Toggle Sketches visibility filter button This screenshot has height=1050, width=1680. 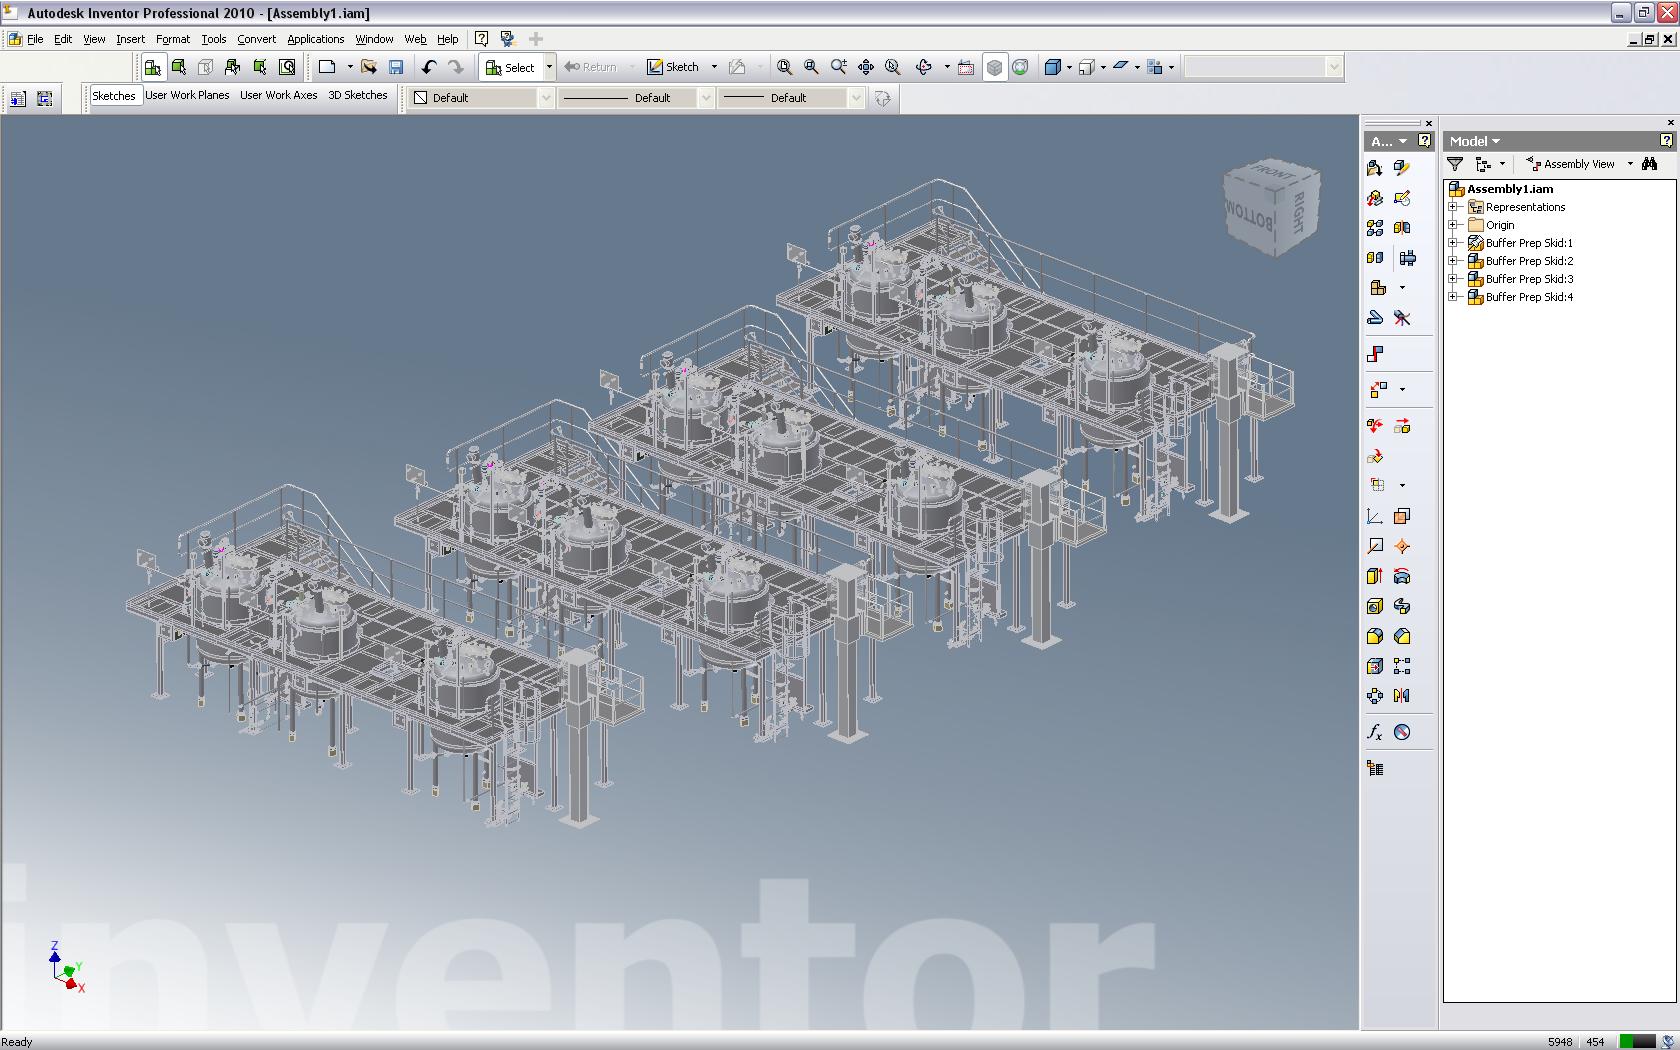tap(114, 96)
